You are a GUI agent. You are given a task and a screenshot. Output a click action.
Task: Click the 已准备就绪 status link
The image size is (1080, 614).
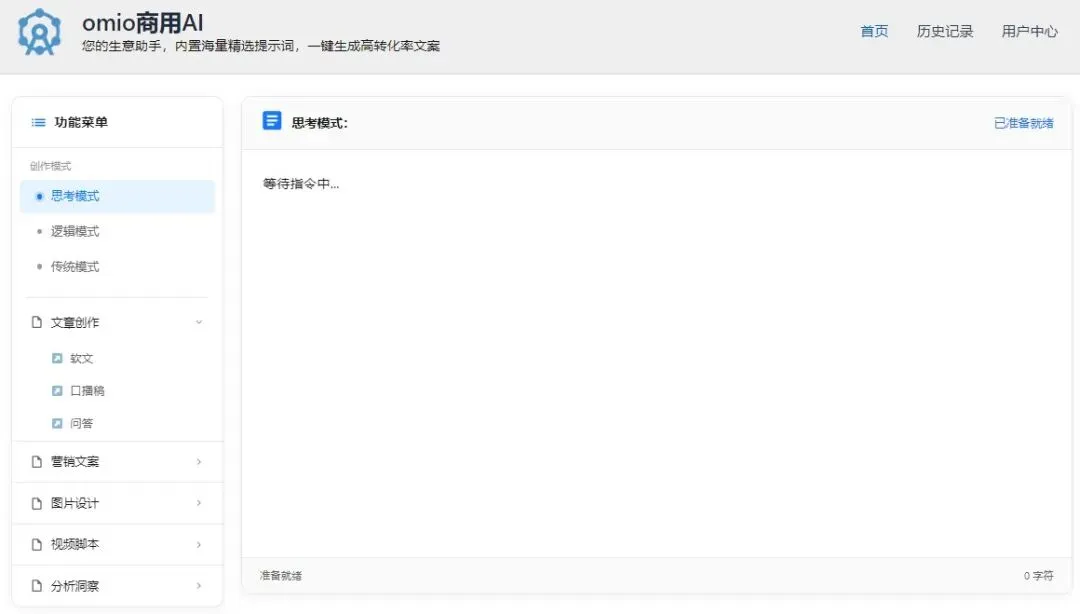(x=1023, y=123)
